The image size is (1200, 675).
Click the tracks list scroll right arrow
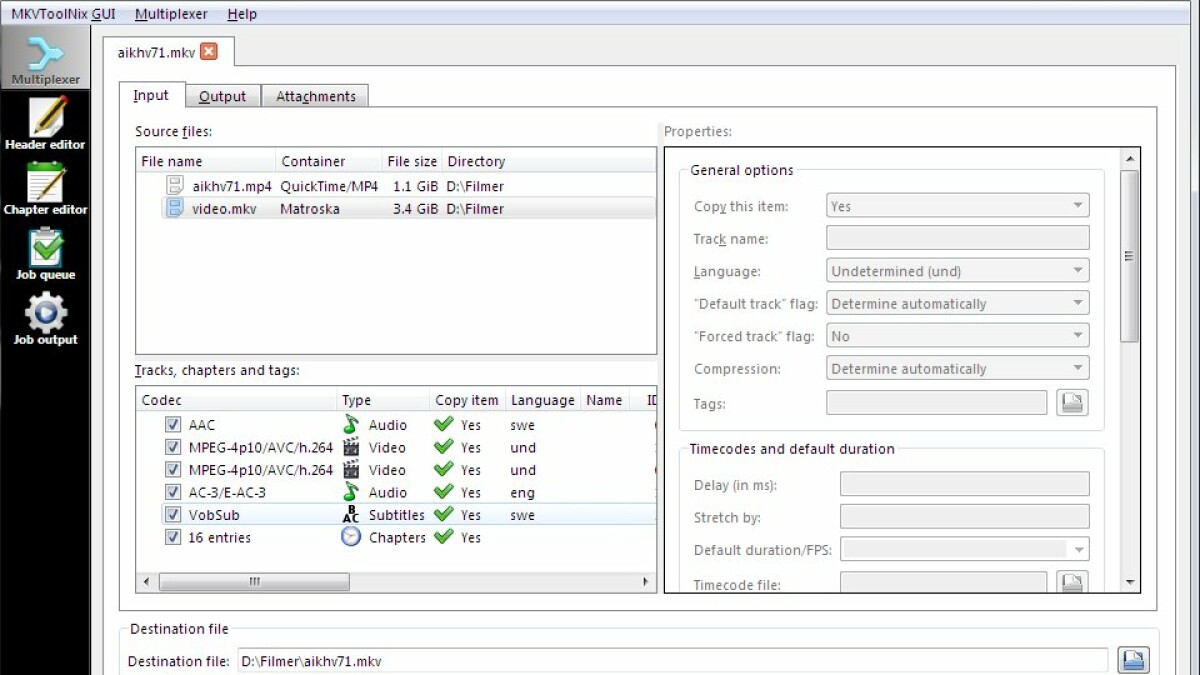(647, 581)
